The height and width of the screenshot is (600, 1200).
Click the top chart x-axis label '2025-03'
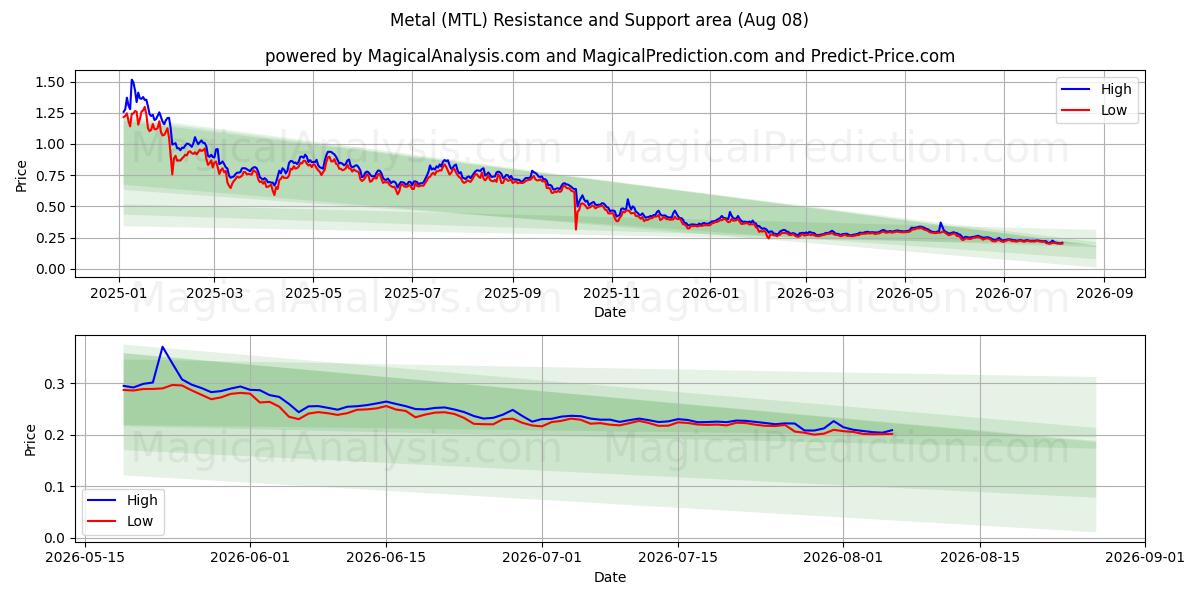coord(215,293)
